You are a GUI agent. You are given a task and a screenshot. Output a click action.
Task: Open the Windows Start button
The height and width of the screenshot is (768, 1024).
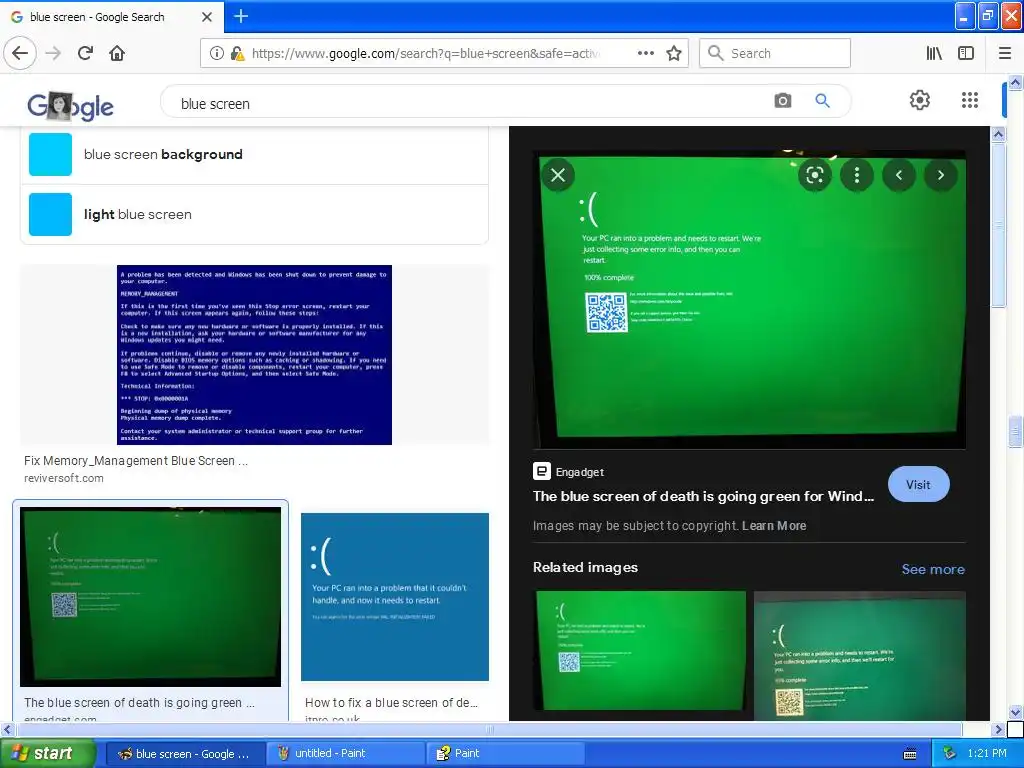tap(48, 753)
